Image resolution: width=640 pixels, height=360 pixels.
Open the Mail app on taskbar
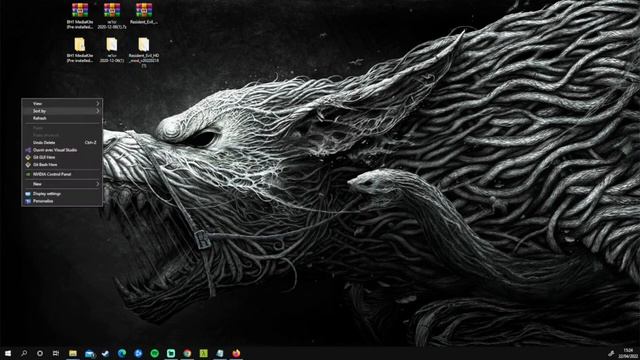pyautogui.click(x=89, y=353)
